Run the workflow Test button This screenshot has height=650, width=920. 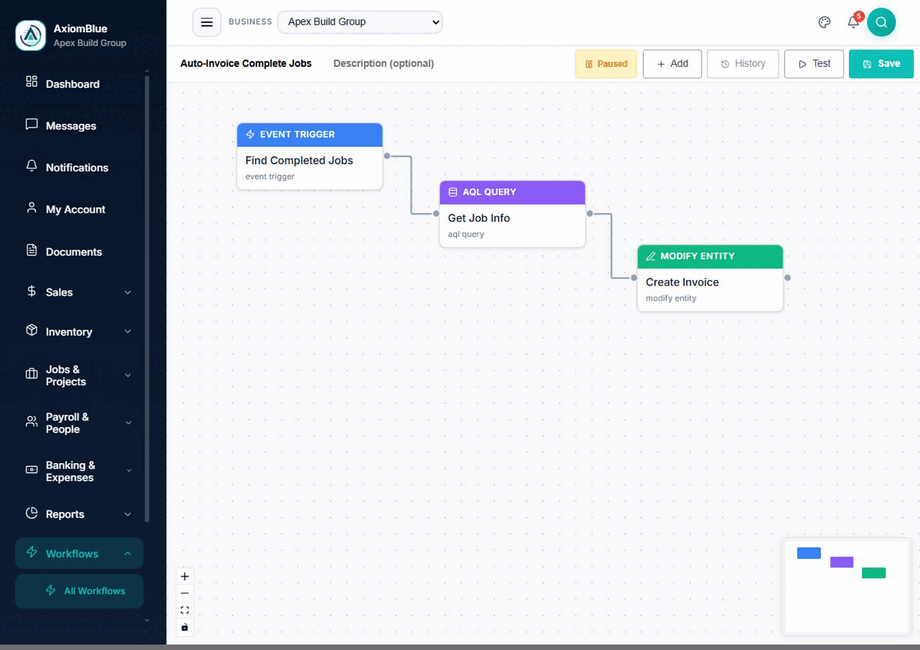coord(814,64)
